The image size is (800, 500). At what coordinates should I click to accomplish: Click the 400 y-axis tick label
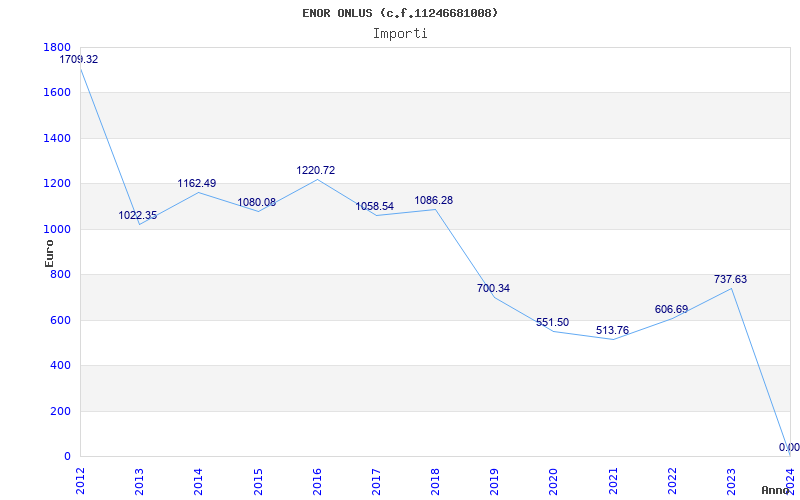60,366
